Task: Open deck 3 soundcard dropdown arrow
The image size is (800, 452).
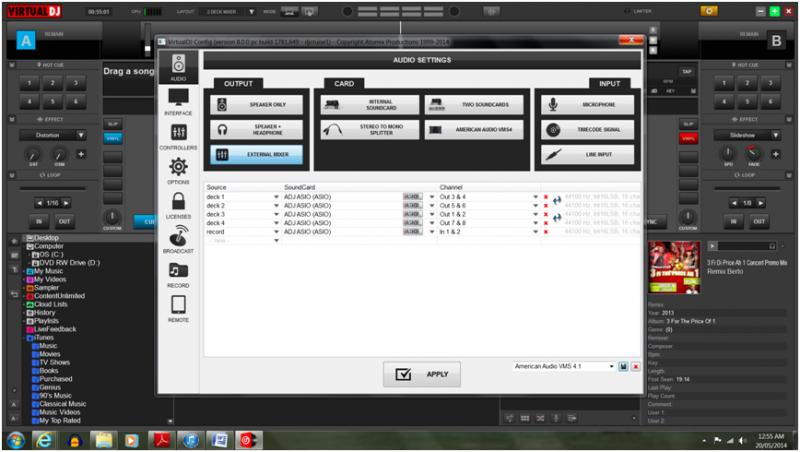Action: pos(432,214)
